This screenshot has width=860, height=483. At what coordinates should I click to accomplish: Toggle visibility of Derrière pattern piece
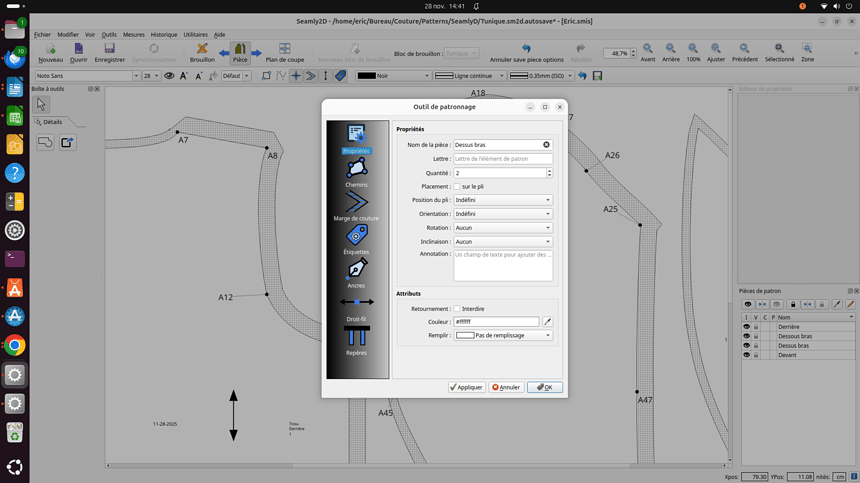click(746, 327)
